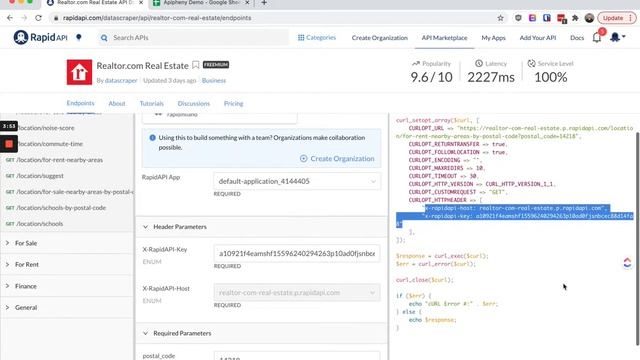Switch to the Discussions tab
Viewport: 640px width, 360px height.
[193, 104]
